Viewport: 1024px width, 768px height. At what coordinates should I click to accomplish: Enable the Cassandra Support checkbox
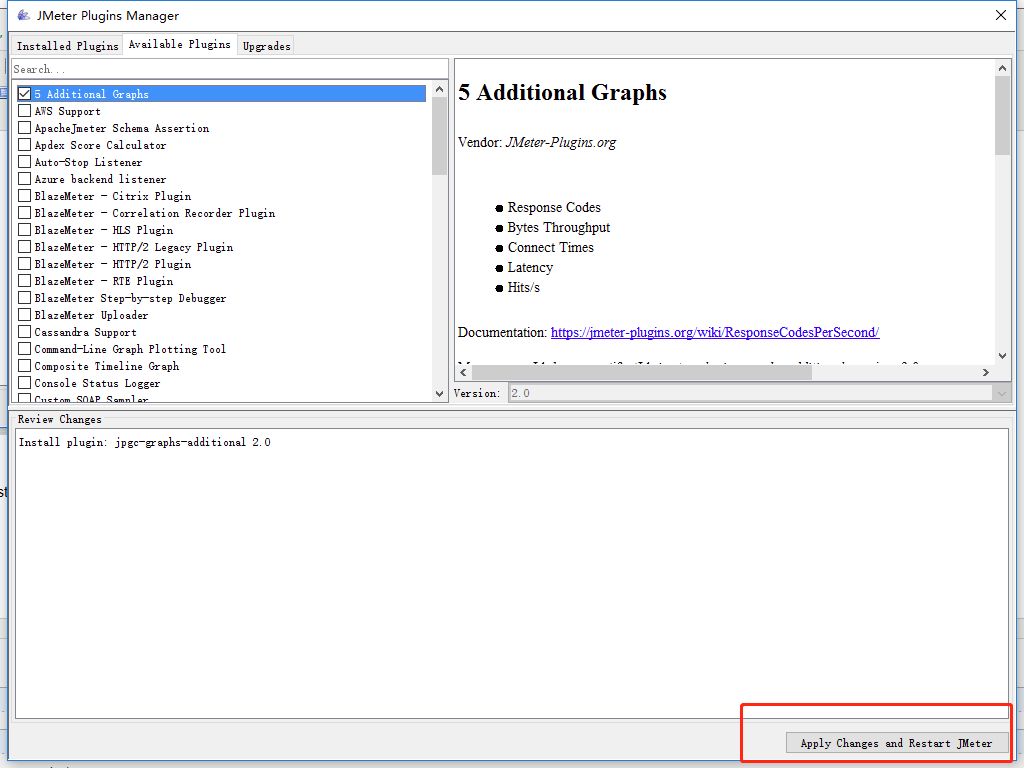pos(25,331)
